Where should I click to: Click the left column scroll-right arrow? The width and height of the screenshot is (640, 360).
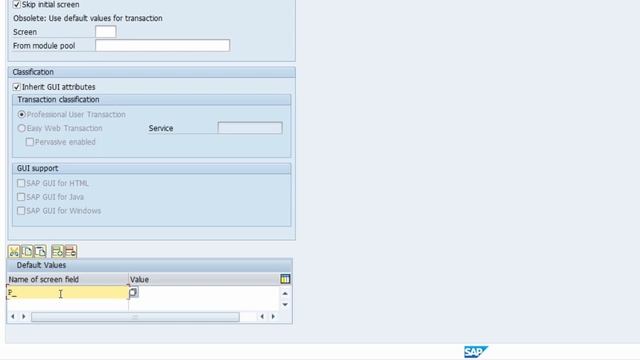24,317
